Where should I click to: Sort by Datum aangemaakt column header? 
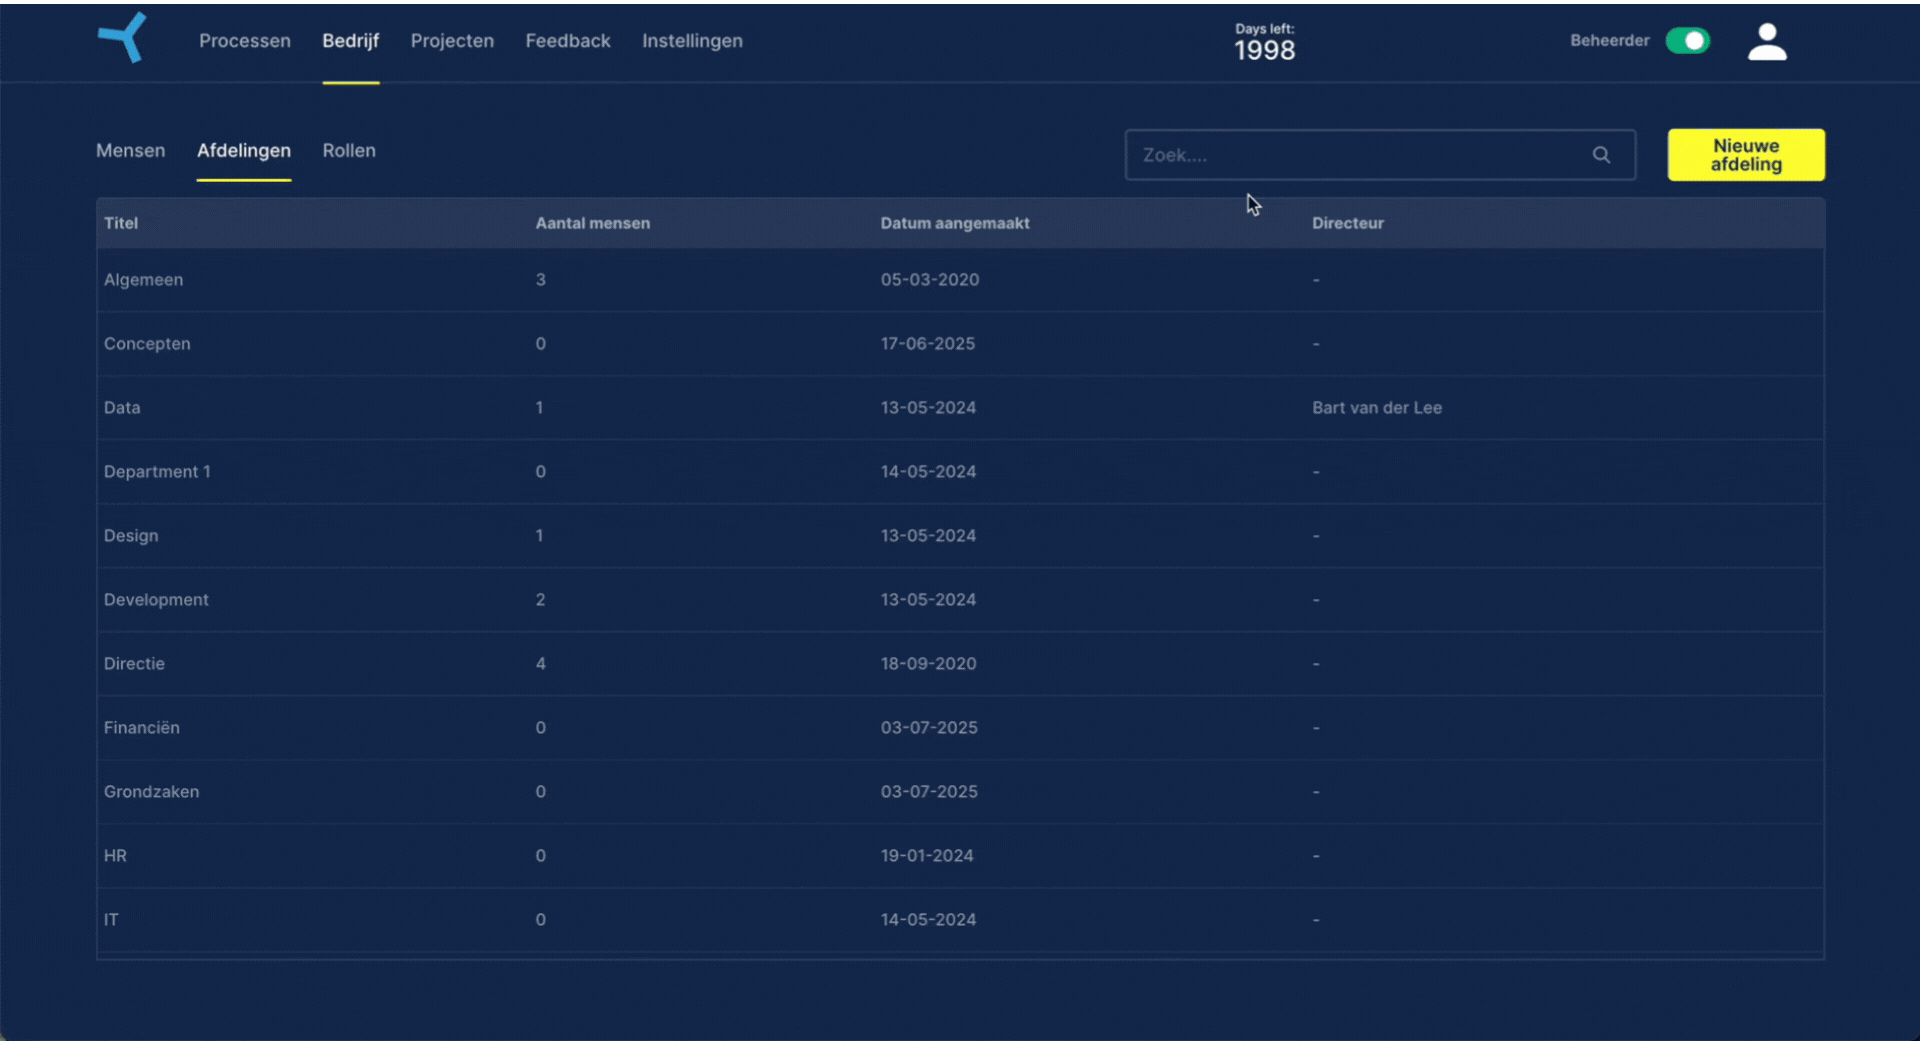click(955, 223)
